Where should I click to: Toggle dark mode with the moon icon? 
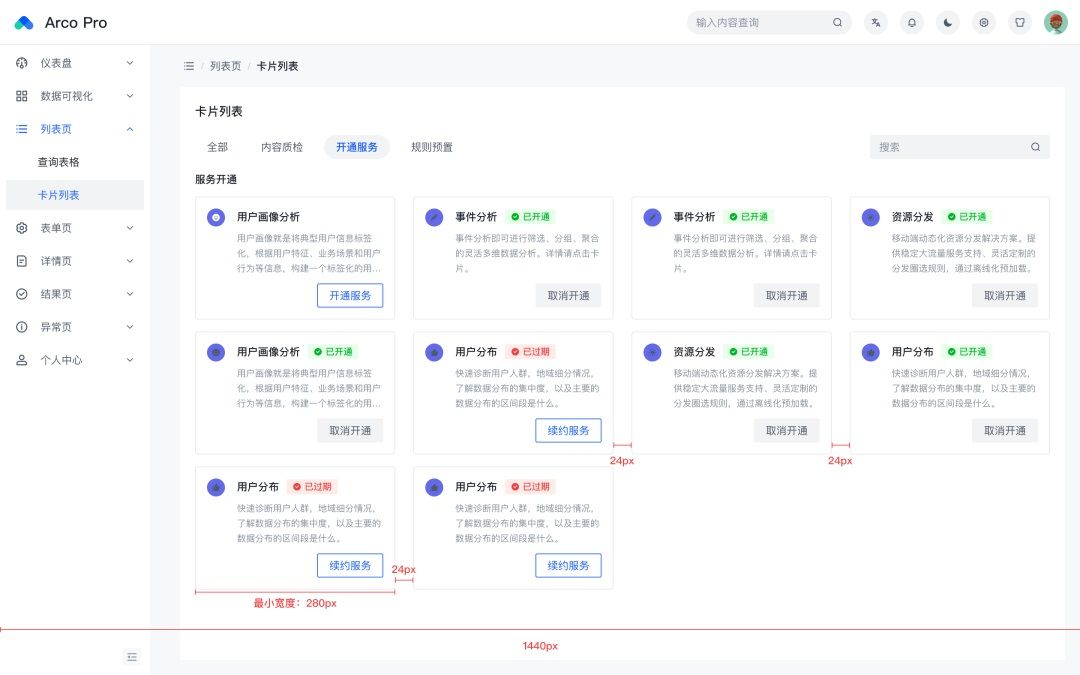[x=948, y=23]
